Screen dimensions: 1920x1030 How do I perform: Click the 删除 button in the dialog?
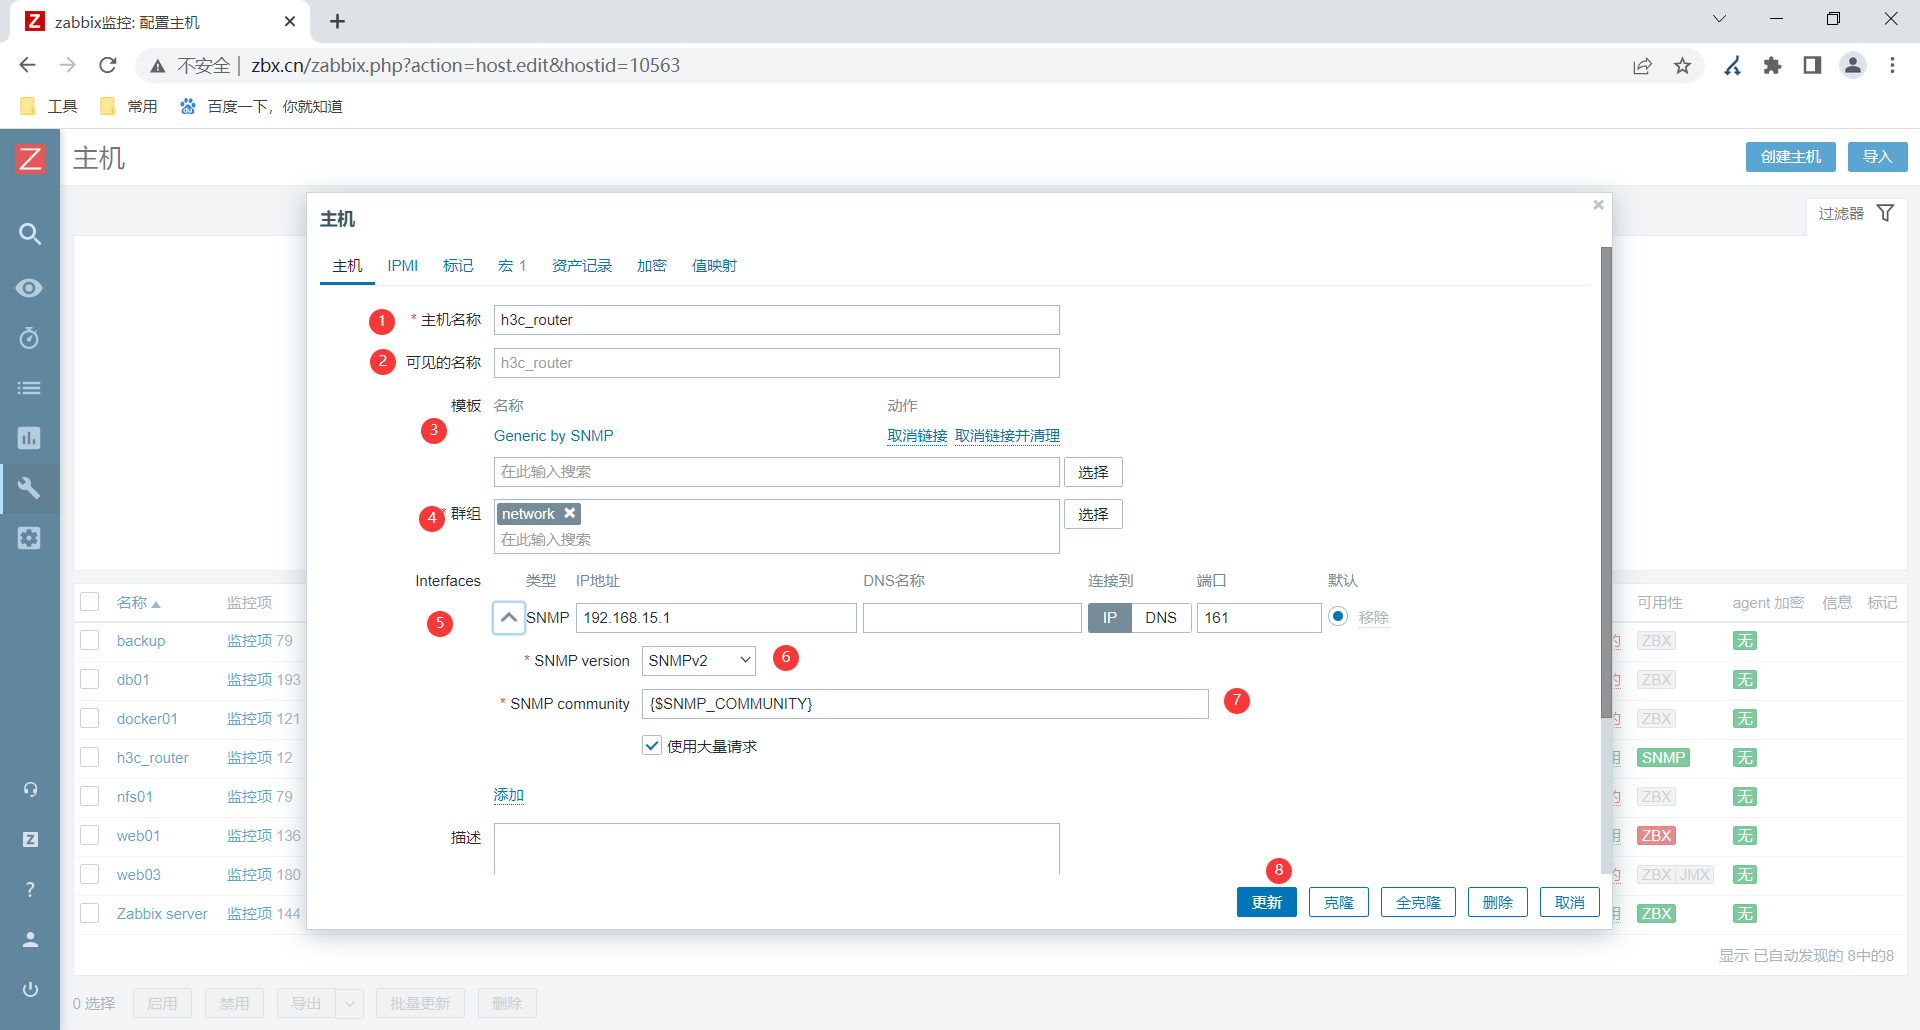1498,902
